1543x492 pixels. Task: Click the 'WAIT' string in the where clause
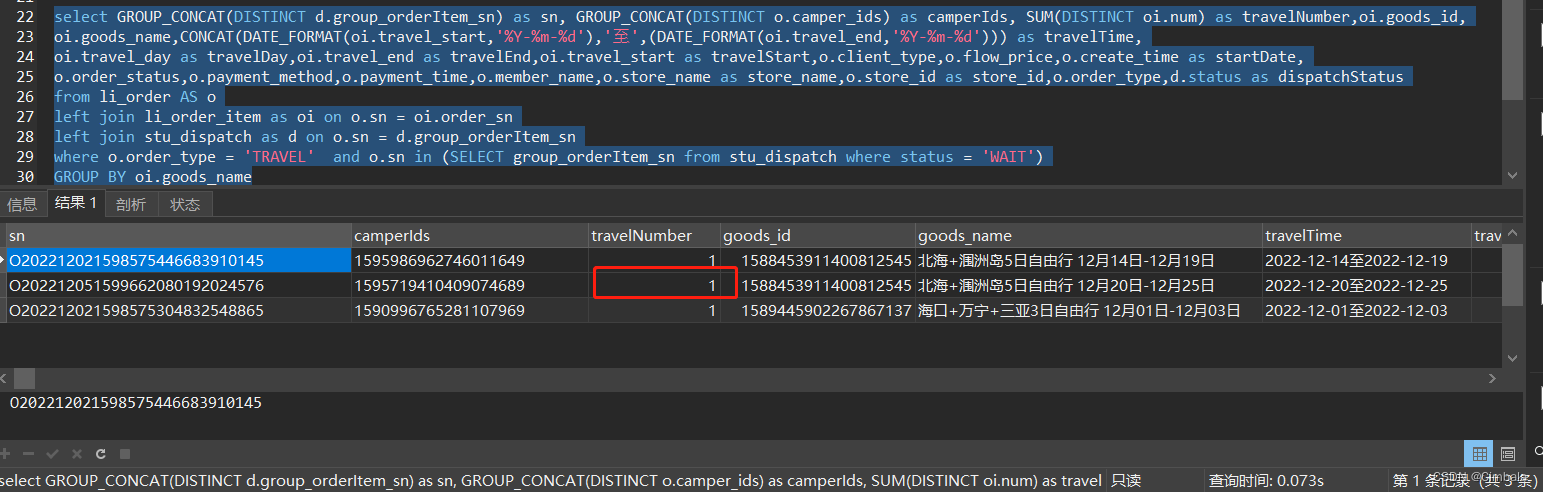click(x=1009, y=157)
